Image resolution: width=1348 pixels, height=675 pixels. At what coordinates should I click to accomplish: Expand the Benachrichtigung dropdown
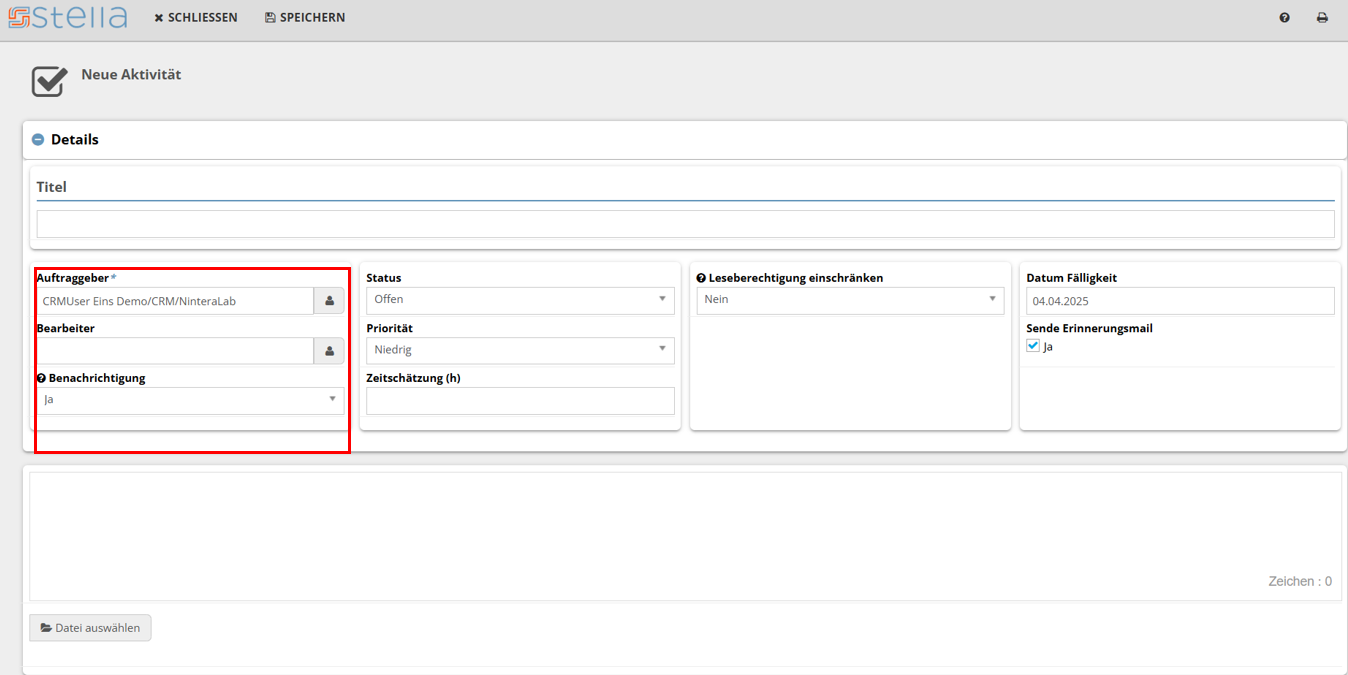(190, 400)
